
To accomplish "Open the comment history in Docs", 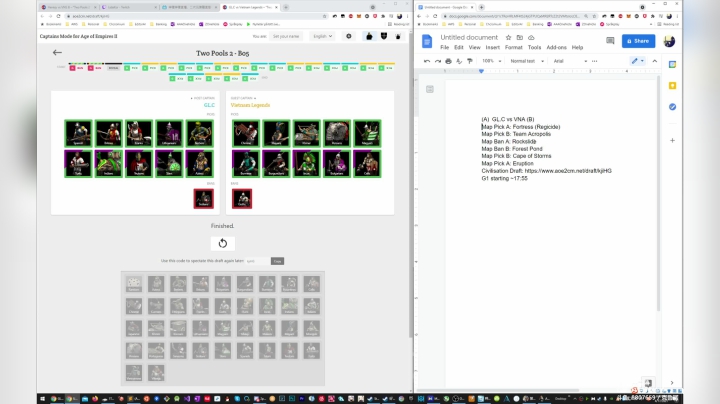I will 610,41.
